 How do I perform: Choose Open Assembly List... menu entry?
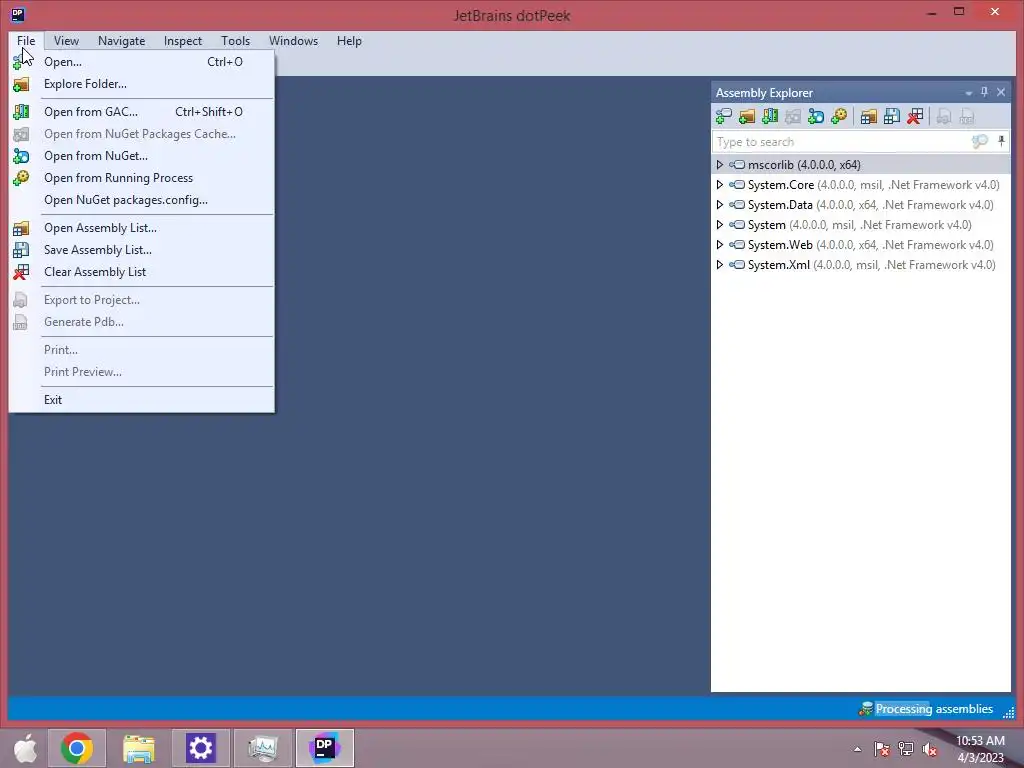coord(142,228)
